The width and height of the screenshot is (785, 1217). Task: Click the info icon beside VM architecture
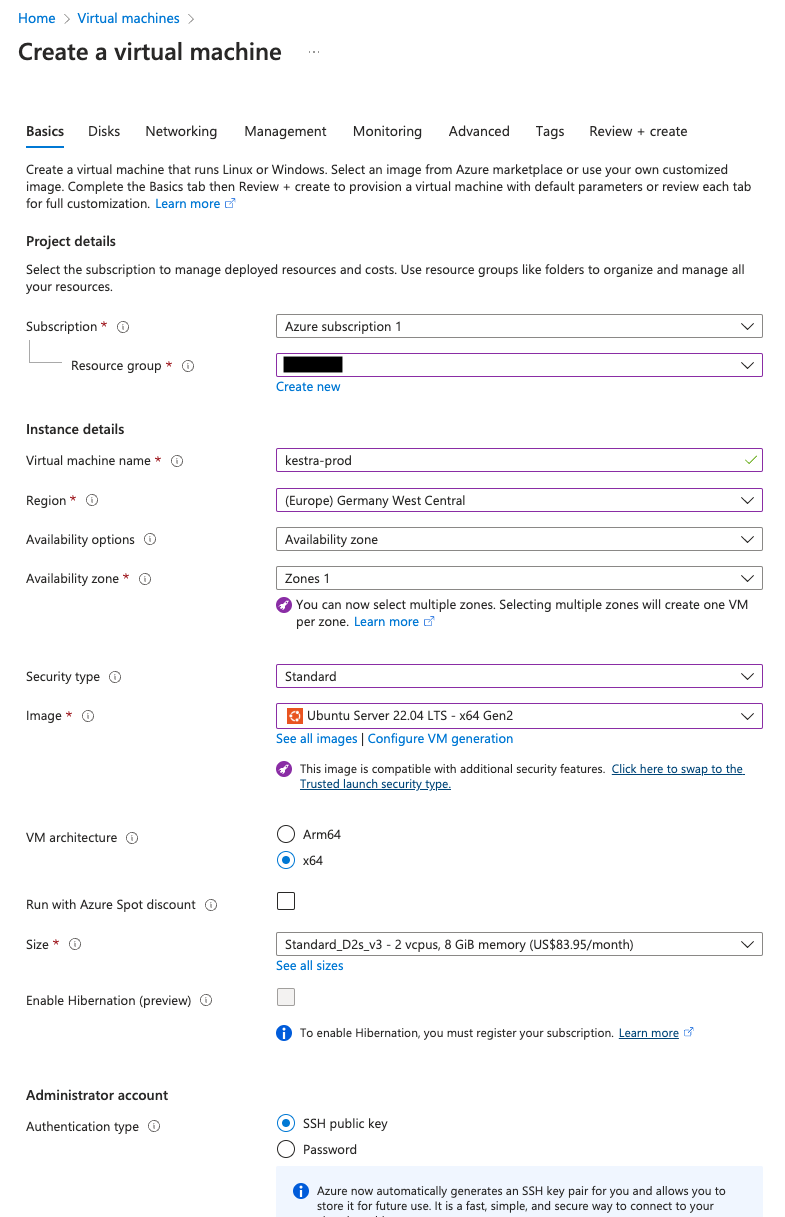pos(132,838)
